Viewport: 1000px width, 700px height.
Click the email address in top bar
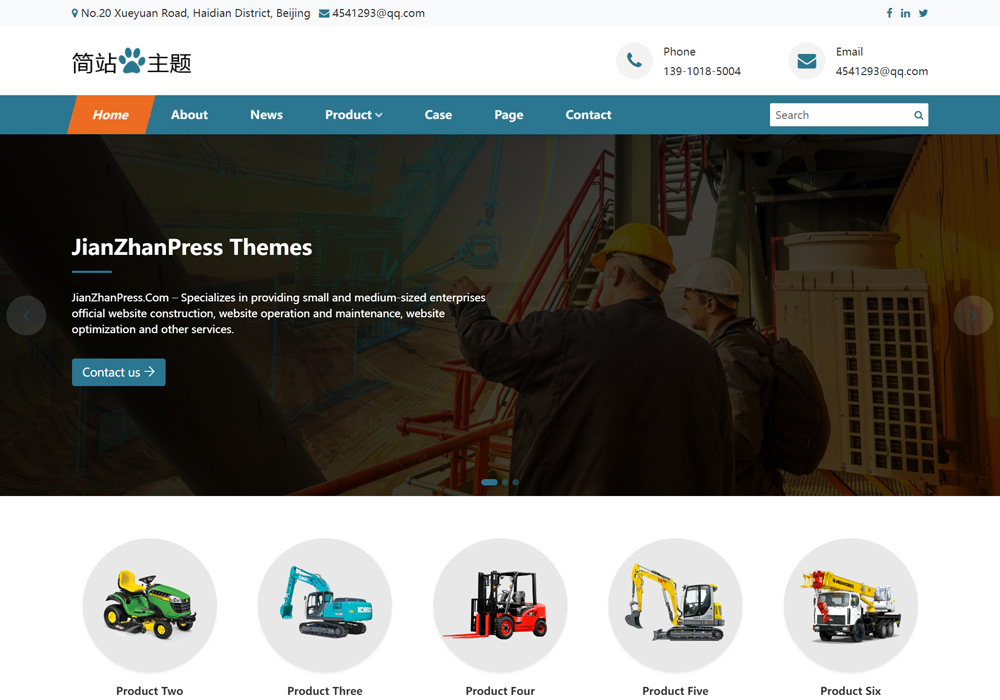click(x=372, y=13)
